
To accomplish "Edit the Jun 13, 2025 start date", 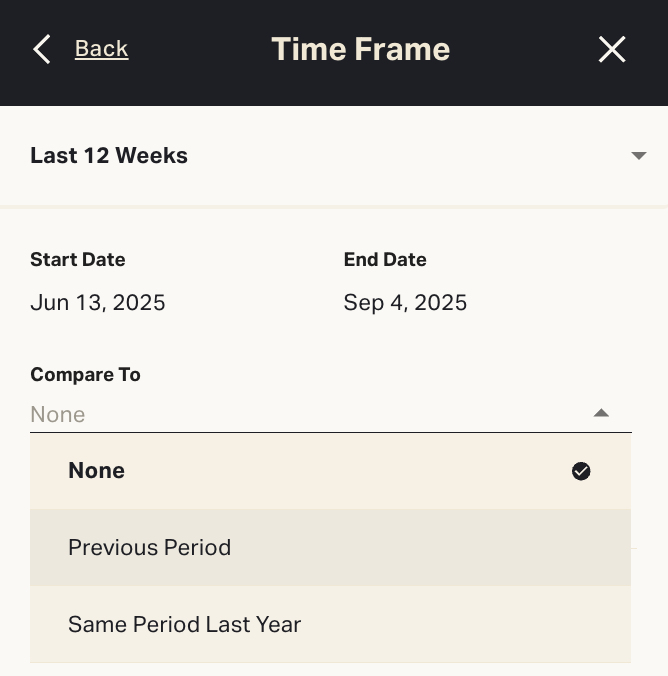I will click(x=98, y=302).
